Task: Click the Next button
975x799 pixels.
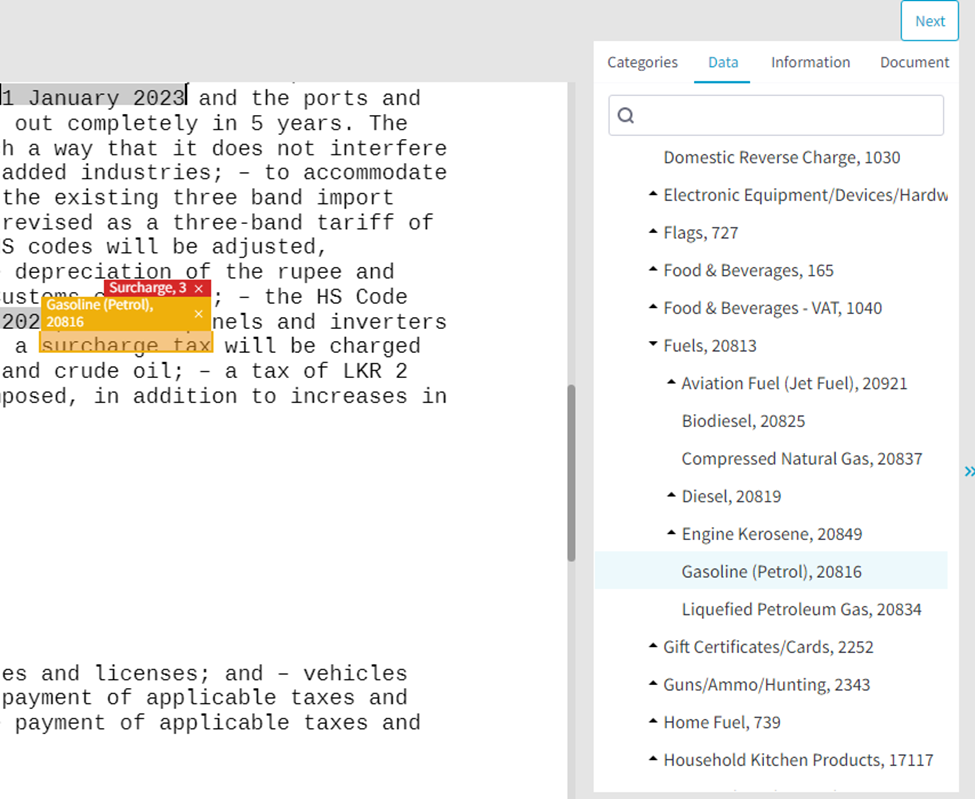Action: tap(929, 20)
